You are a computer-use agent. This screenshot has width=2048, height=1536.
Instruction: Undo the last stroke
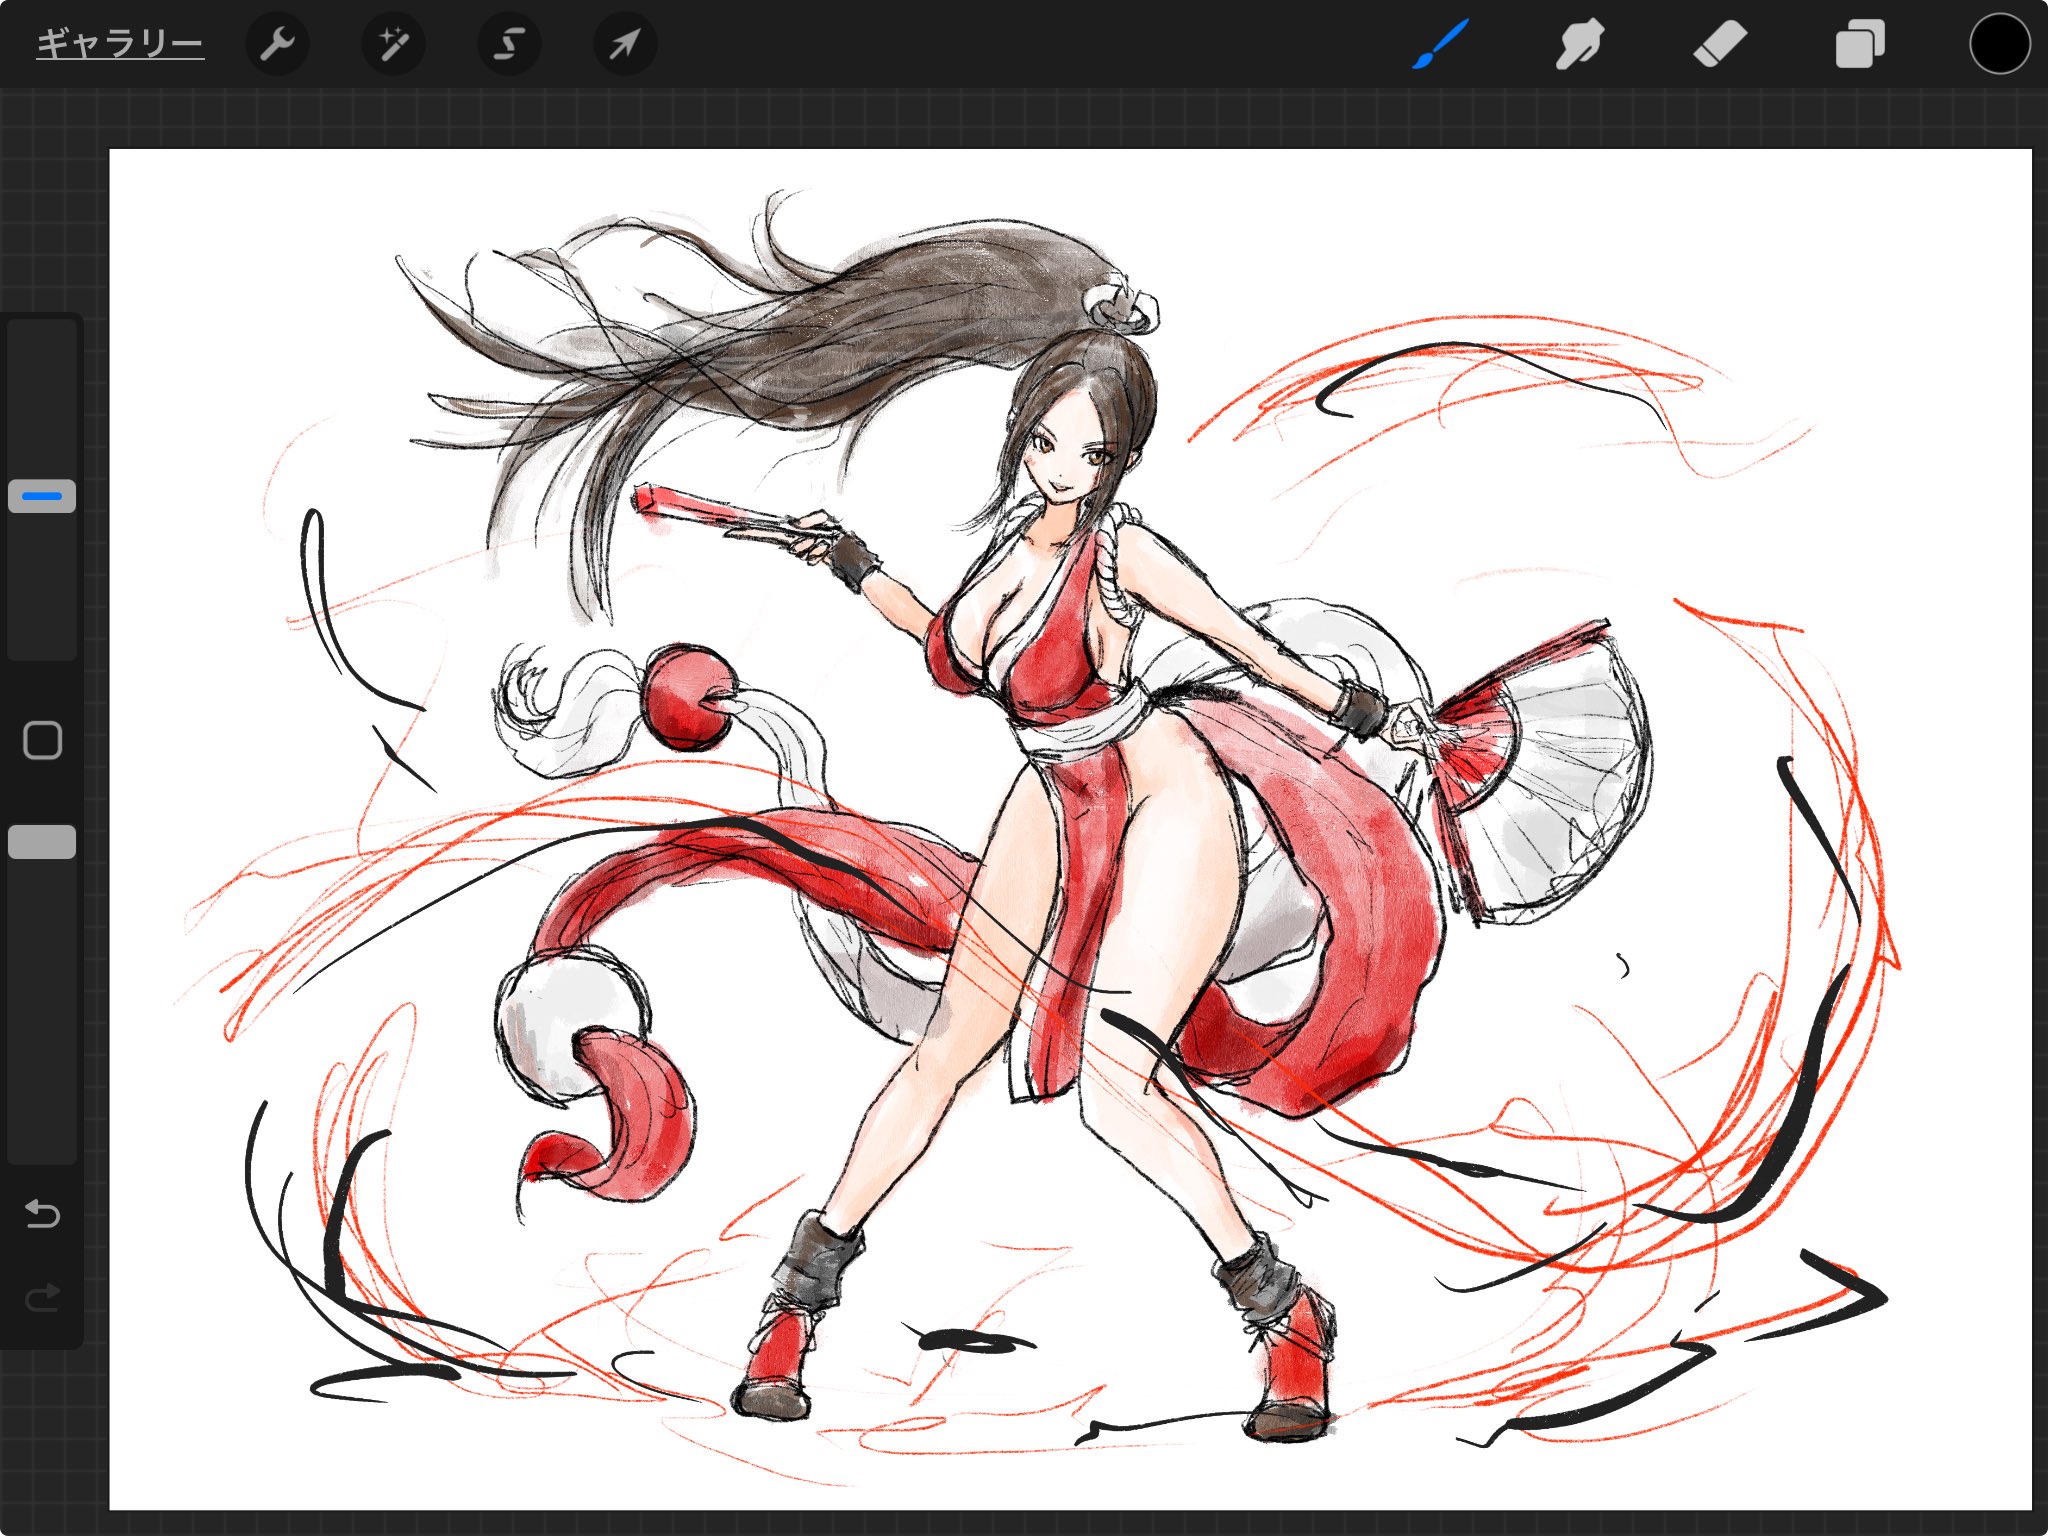pyautogui.click(x=42, y=1214)
